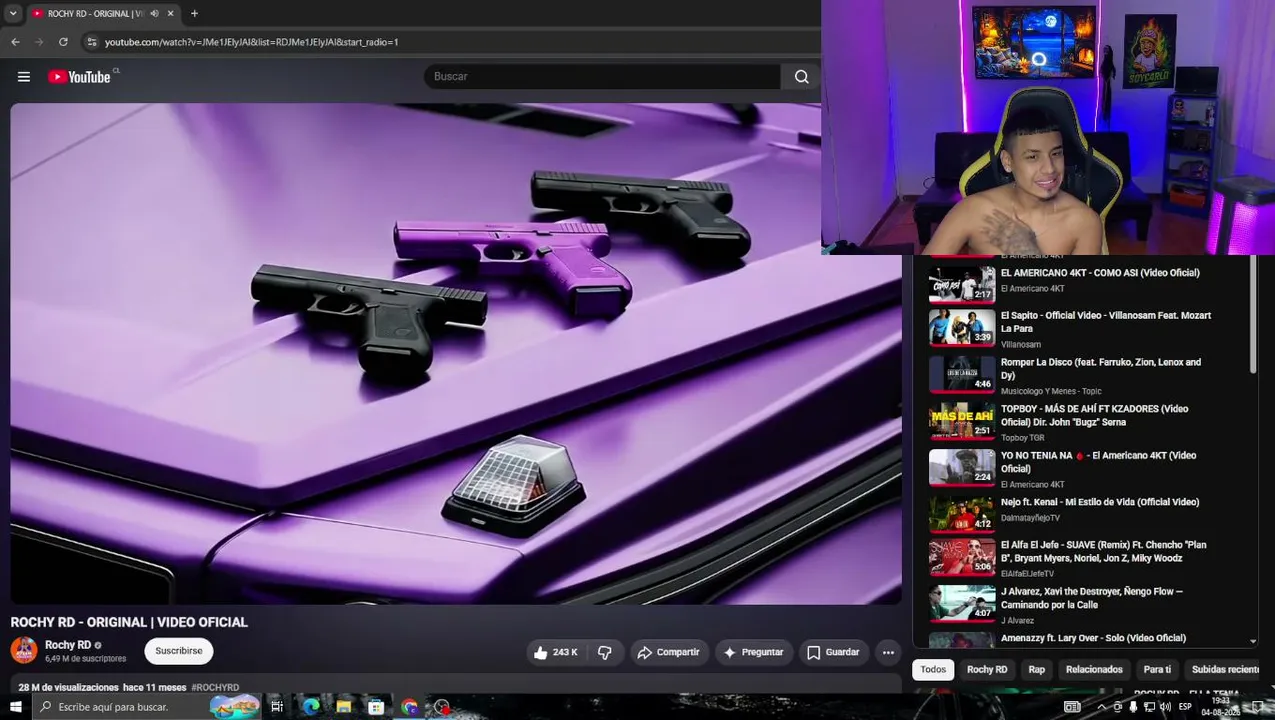This screenshot has width=1275, height=720.
Task: Open the Preguntar AI button
Action: [753, 652]
